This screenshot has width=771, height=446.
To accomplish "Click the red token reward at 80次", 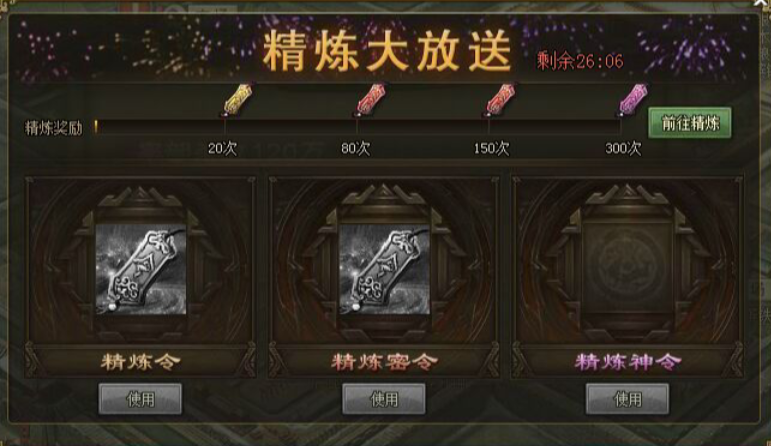I will click(x=371, y=100).
